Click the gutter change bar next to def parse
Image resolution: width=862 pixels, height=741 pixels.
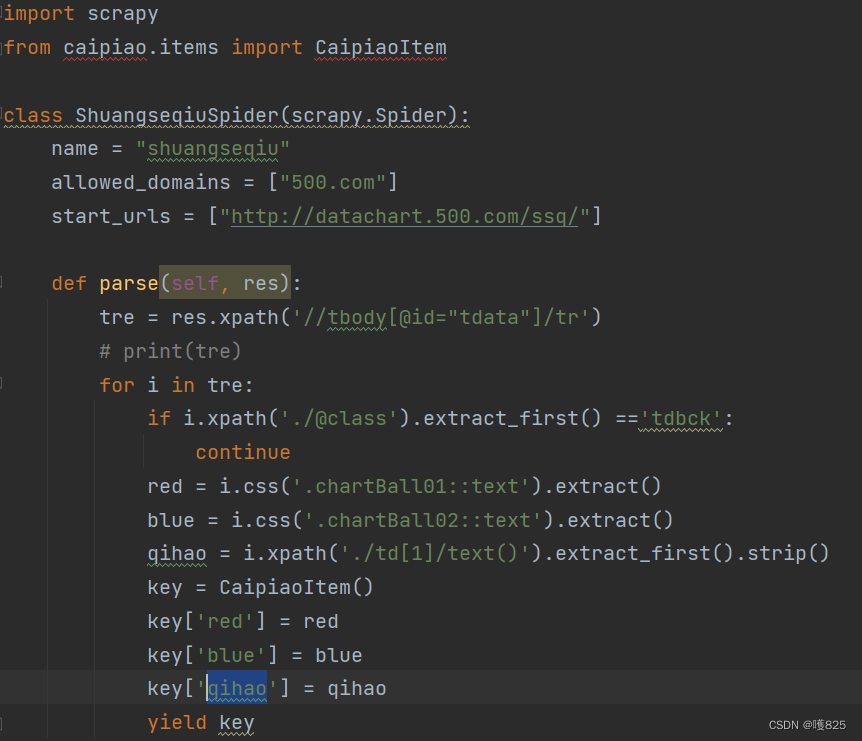pos(2,283)
